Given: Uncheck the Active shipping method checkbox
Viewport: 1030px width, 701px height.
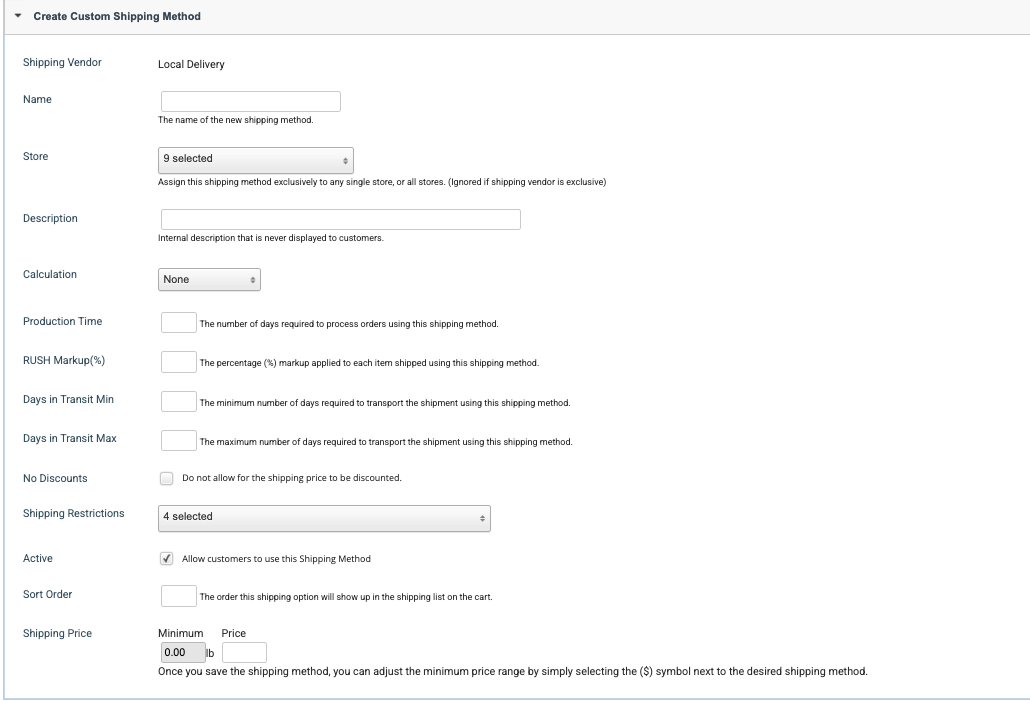Looking at the screenshot, I should click(166, 558).
